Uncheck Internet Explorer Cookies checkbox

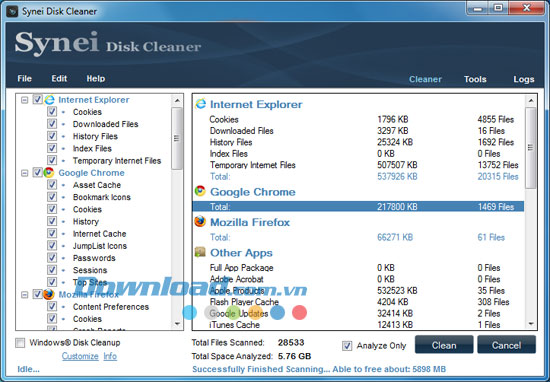coord(52,112)
